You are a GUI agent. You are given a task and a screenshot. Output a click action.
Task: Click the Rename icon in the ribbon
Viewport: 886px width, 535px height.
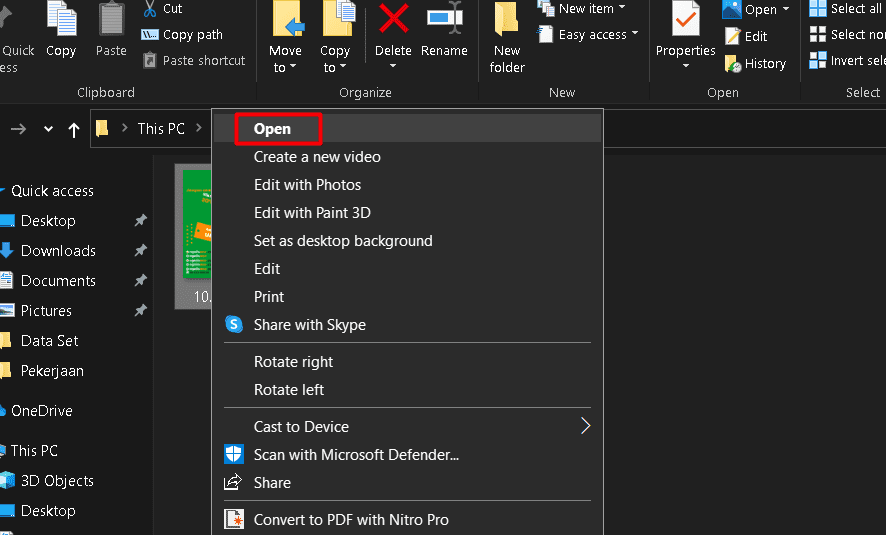pyautogui.click(x=444, y=20)
